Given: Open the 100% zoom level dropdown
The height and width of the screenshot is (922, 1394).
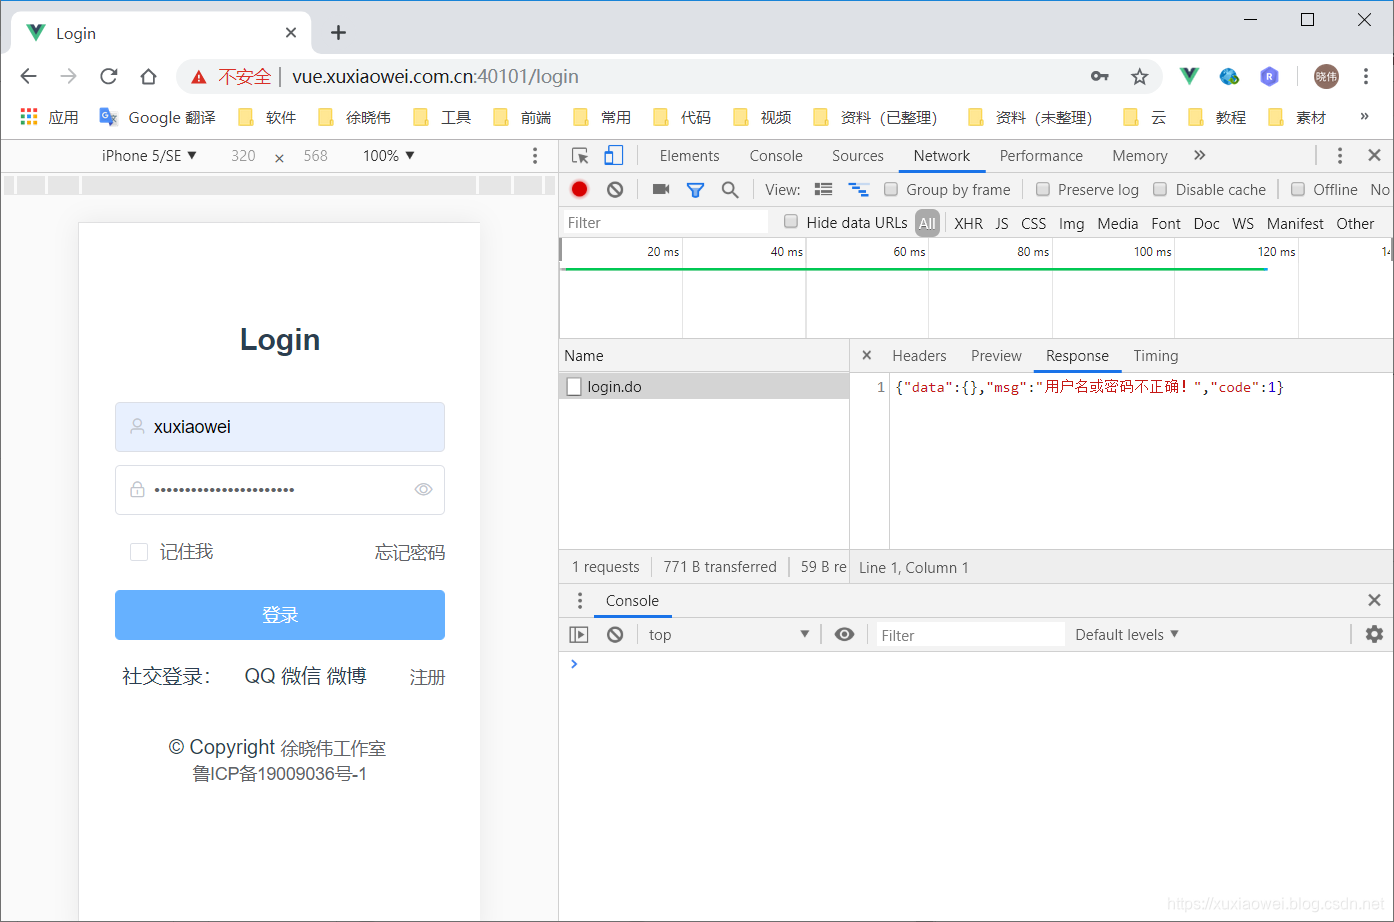Looking at the screenshot, I should click(x=388, y=155).
